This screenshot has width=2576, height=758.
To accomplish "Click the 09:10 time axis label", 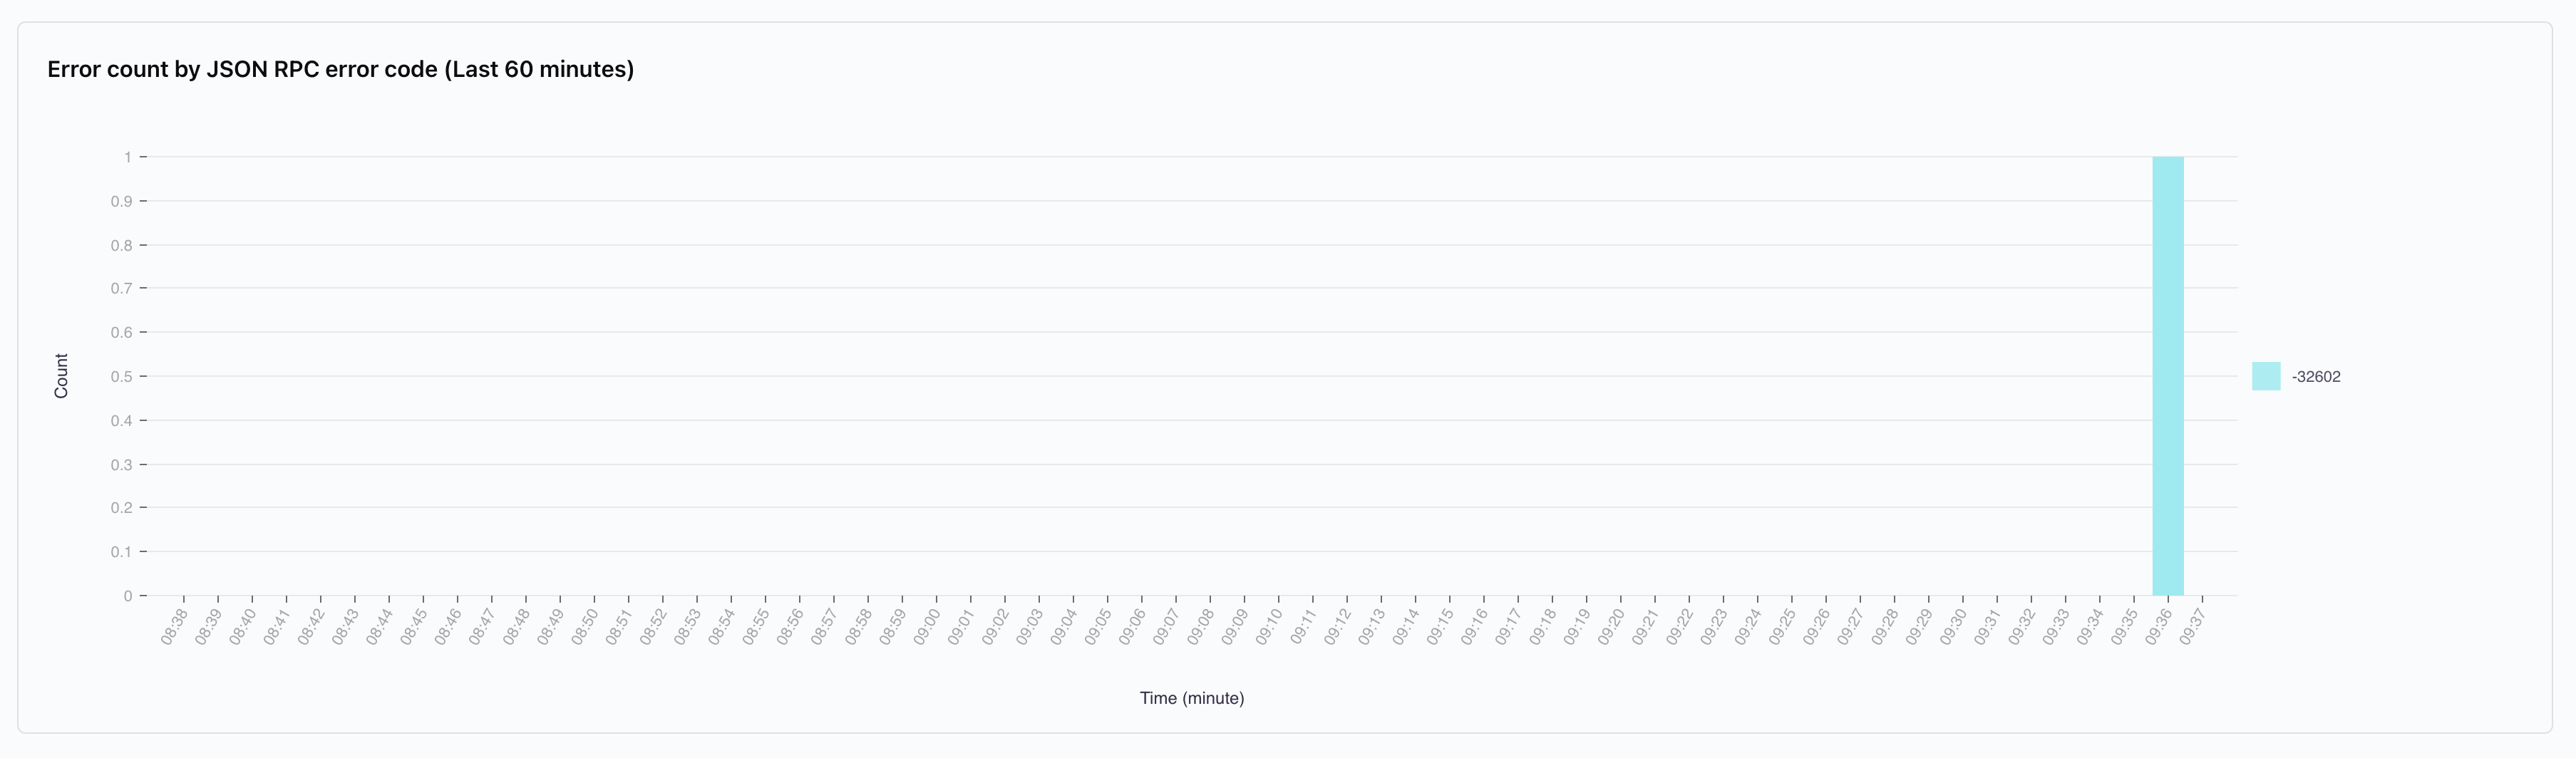I will [1269, 626].
